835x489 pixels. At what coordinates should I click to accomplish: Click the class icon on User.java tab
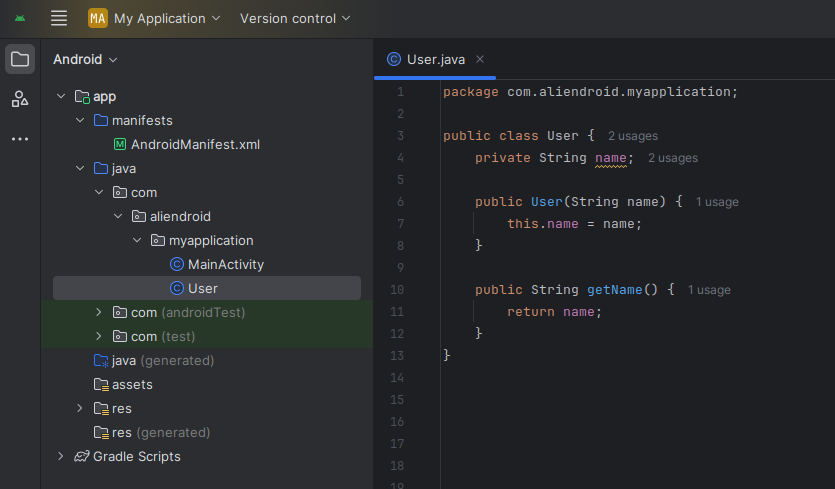(394, 59)
